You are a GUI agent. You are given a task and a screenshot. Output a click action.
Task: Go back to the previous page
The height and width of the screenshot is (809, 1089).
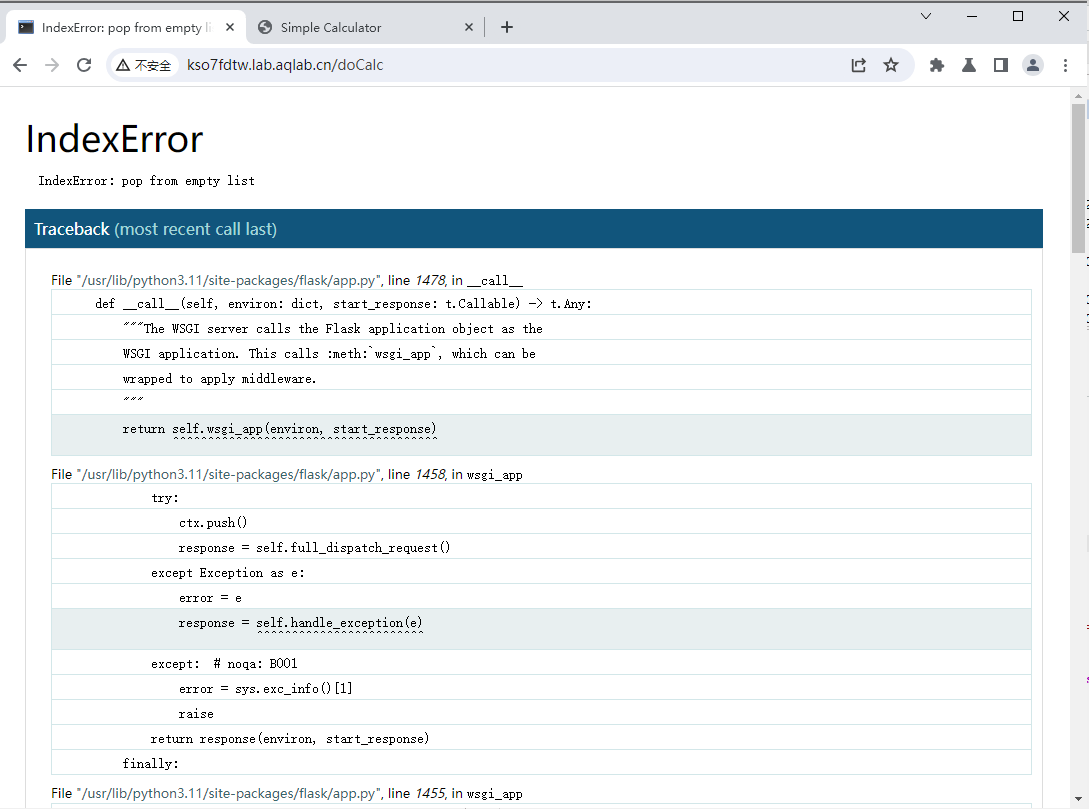20,65
